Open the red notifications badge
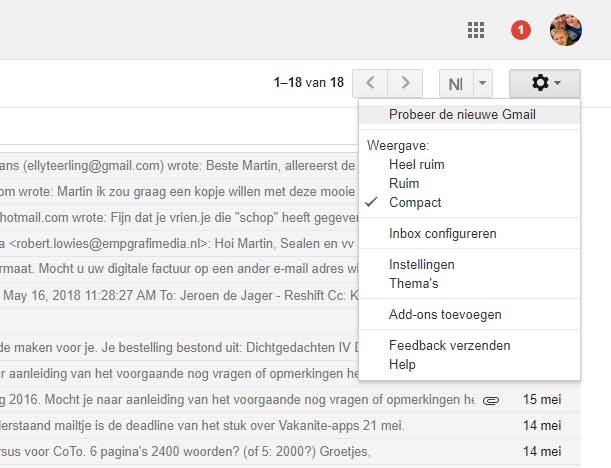Screen dimensions: 611x468 coord(521,30)
